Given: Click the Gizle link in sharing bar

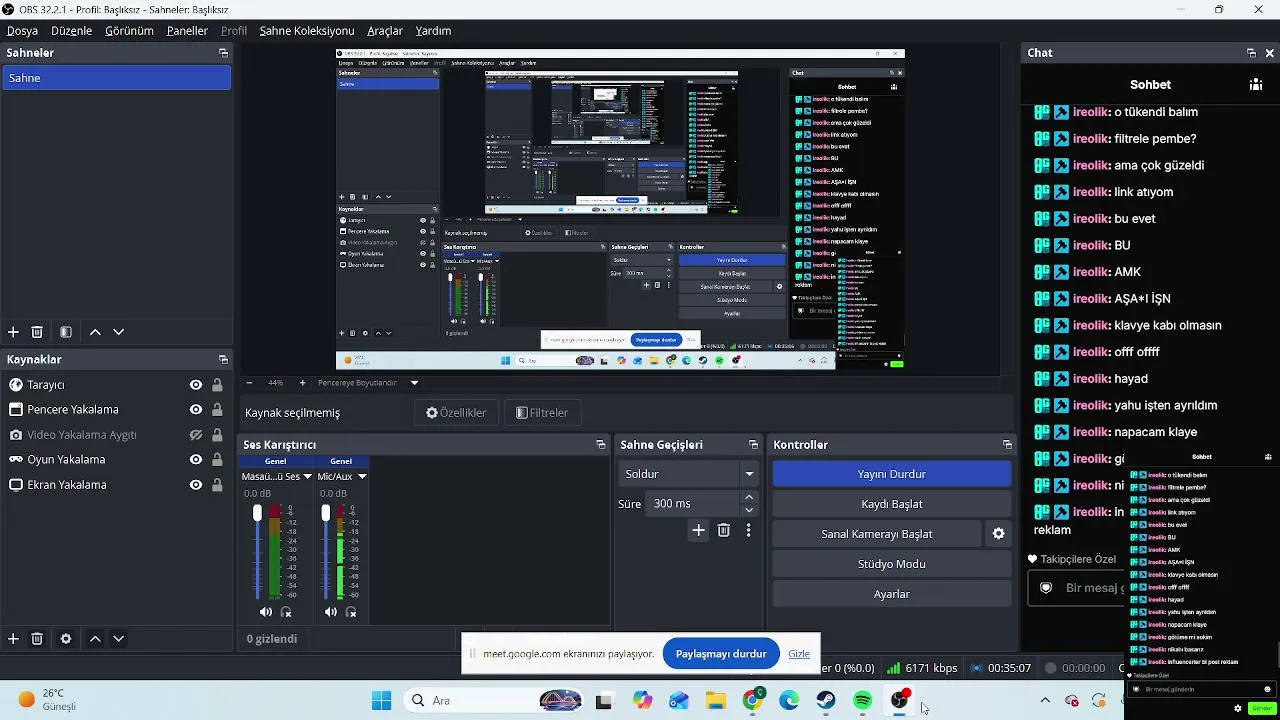Looking at the screenshot, I should pyautogui.click(x=799, y=654).
